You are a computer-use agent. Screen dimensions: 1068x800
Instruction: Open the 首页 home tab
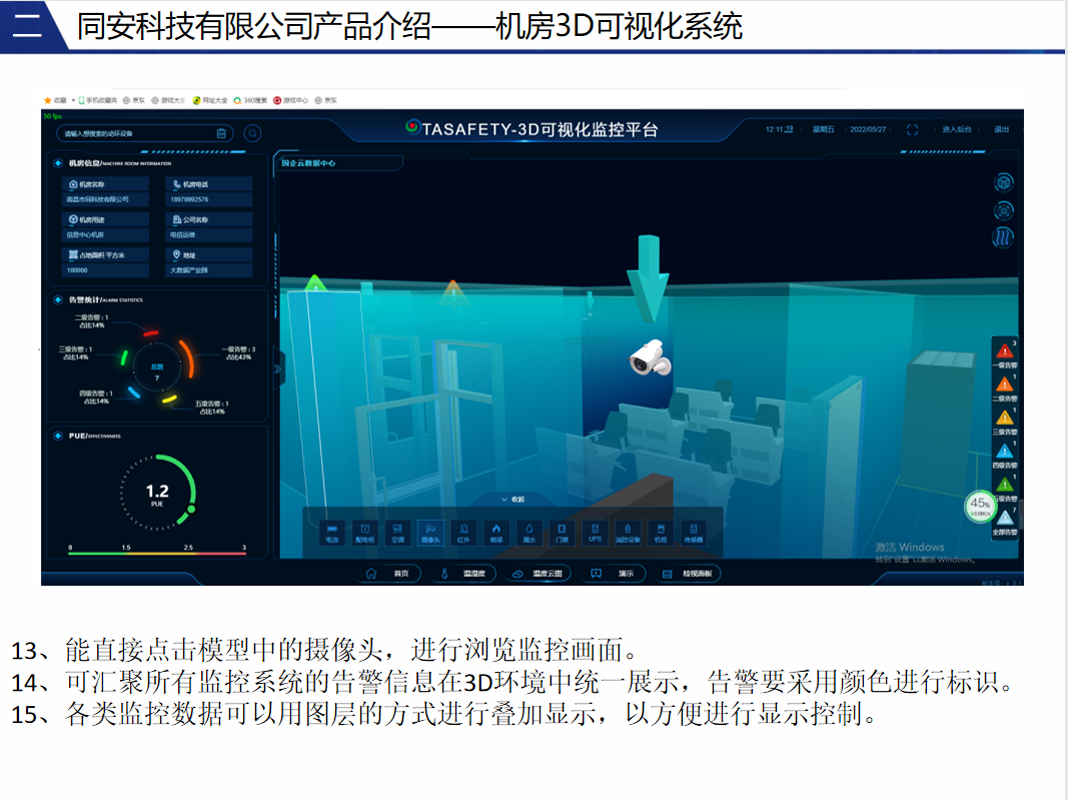click(x=388, y=574)
